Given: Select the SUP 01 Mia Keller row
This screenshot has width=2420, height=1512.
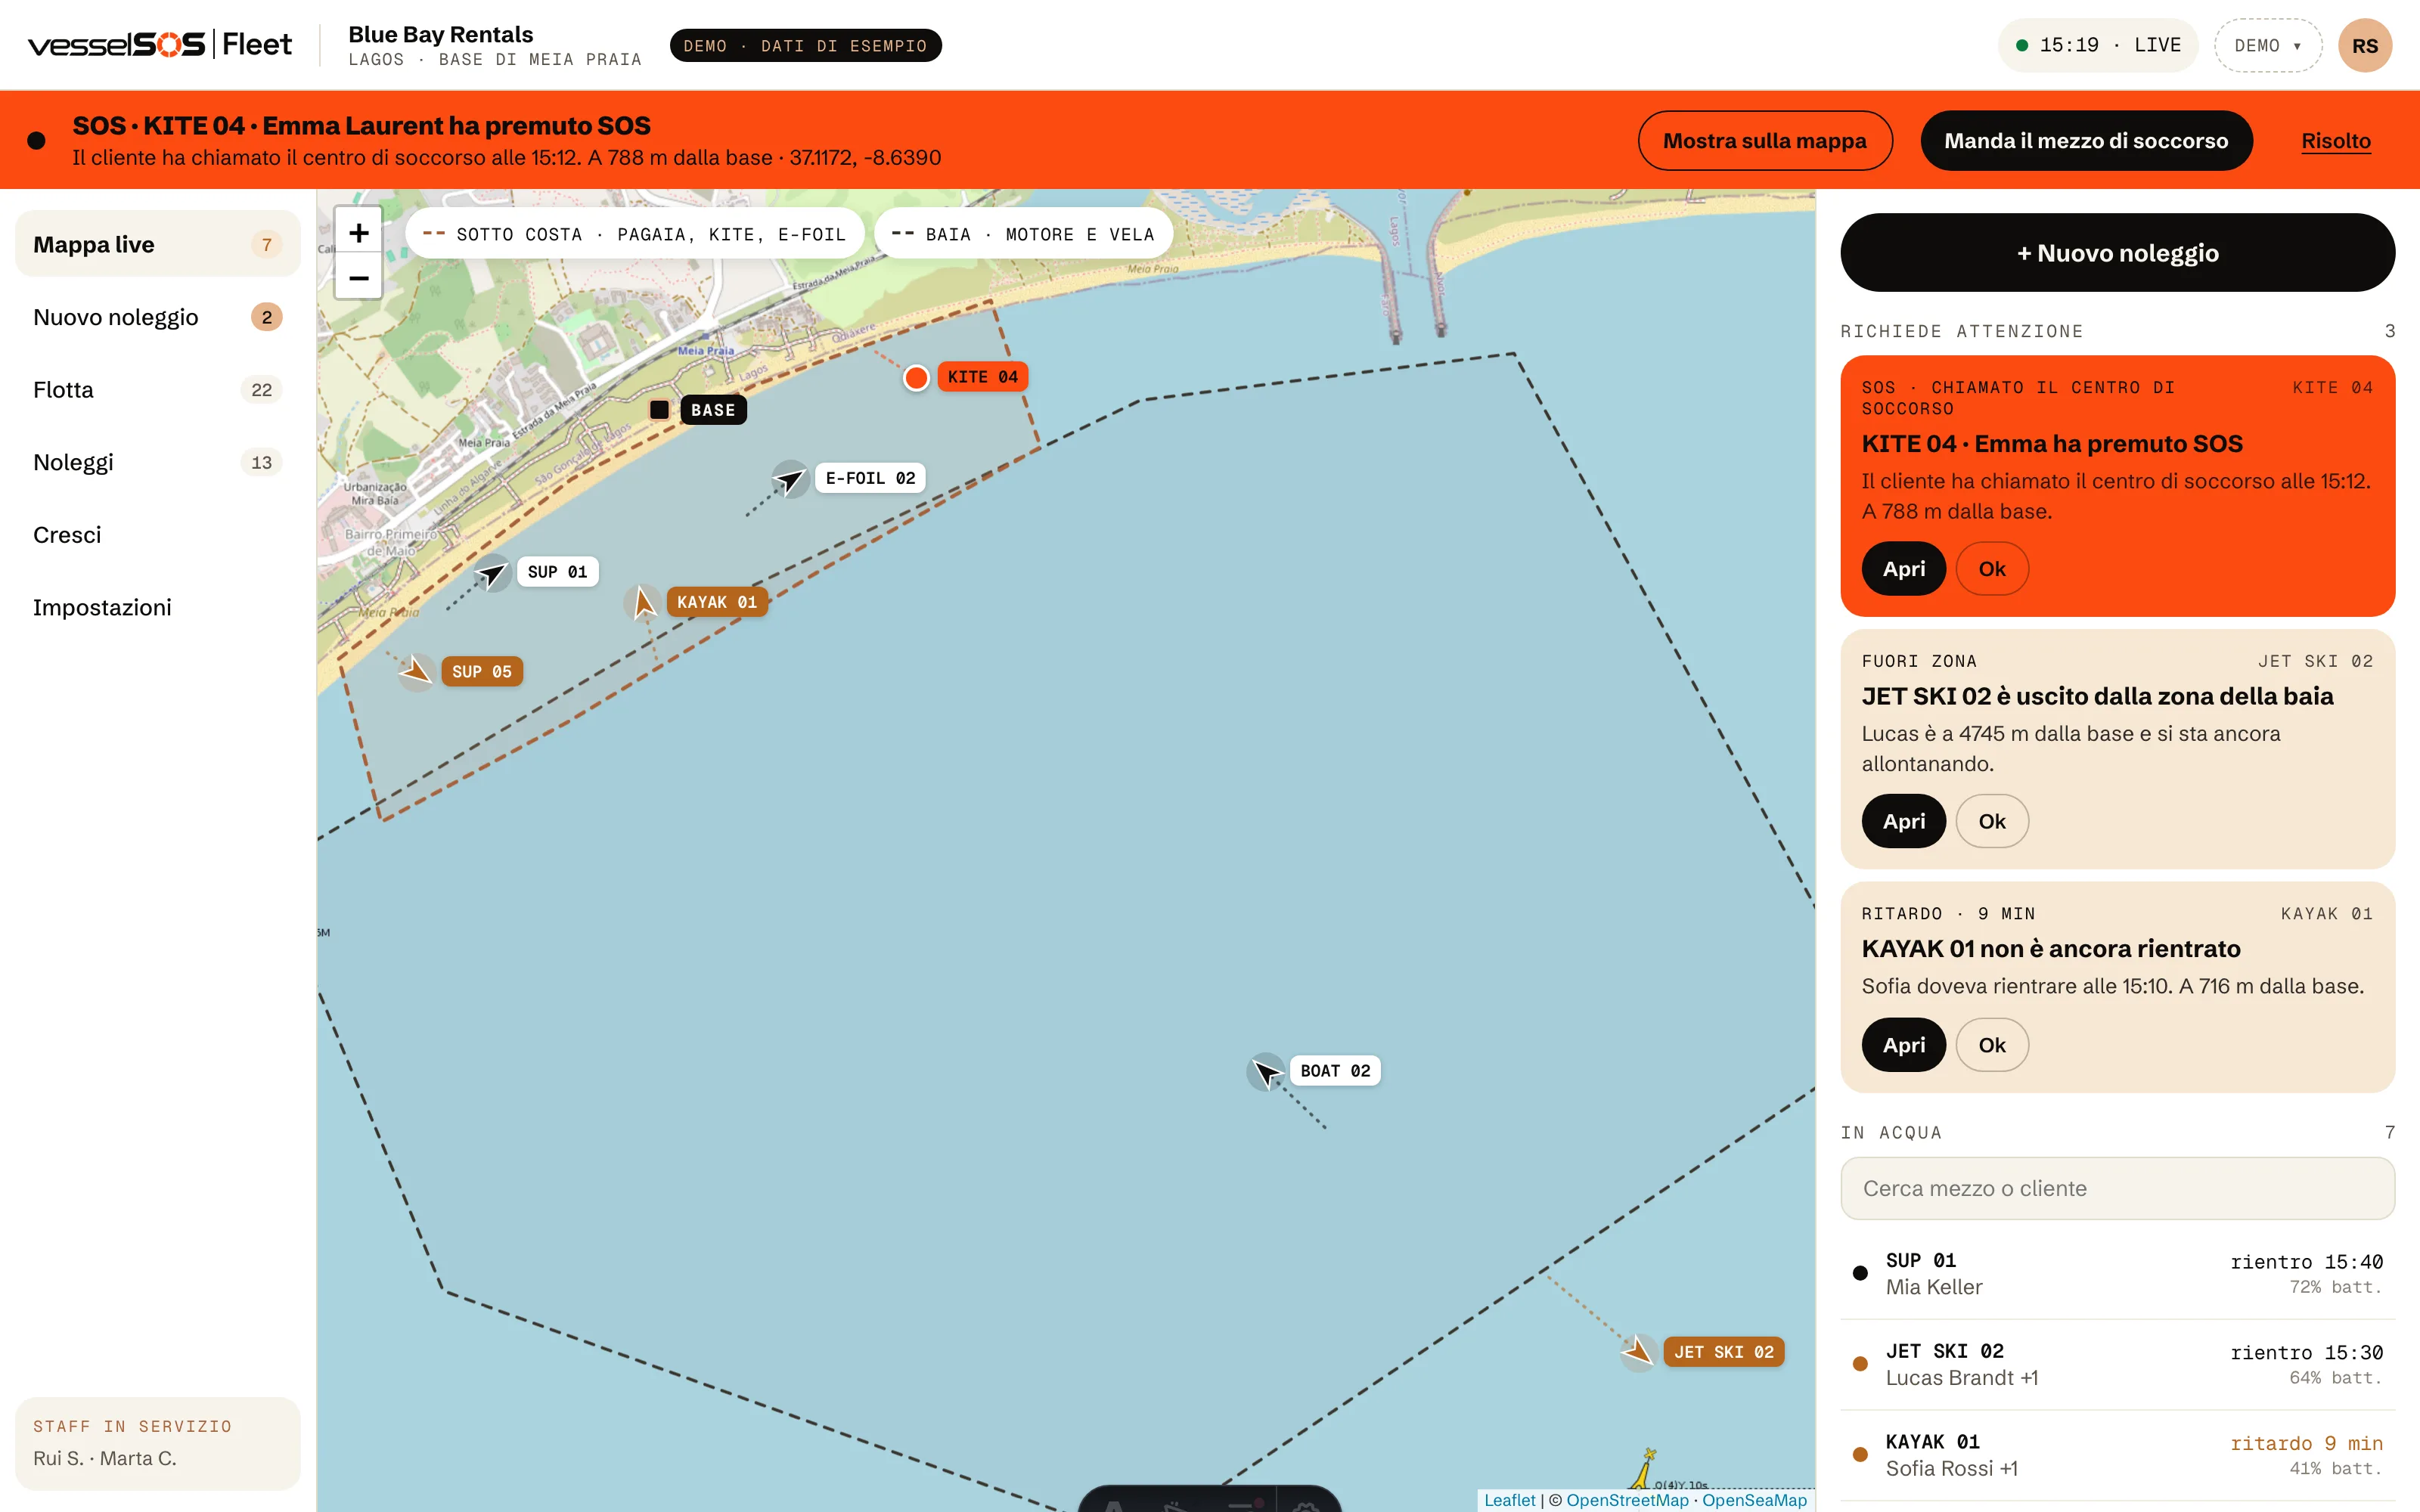Looking at the screenshot, I should pos(2117,1274).
